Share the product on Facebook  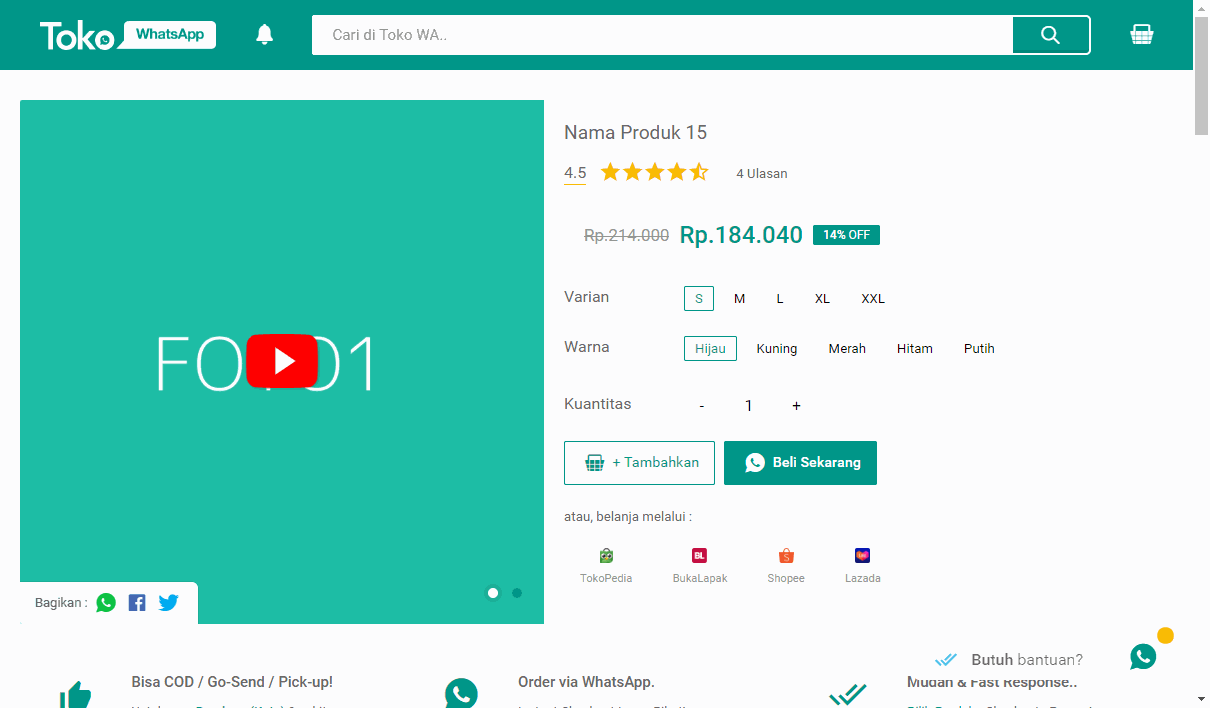[136, 602]
